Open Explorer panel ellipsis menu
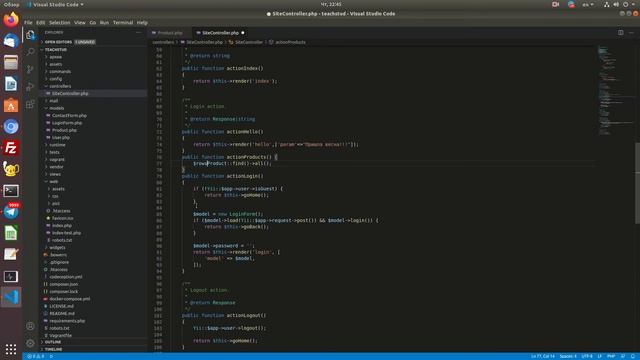 point(138,32)
